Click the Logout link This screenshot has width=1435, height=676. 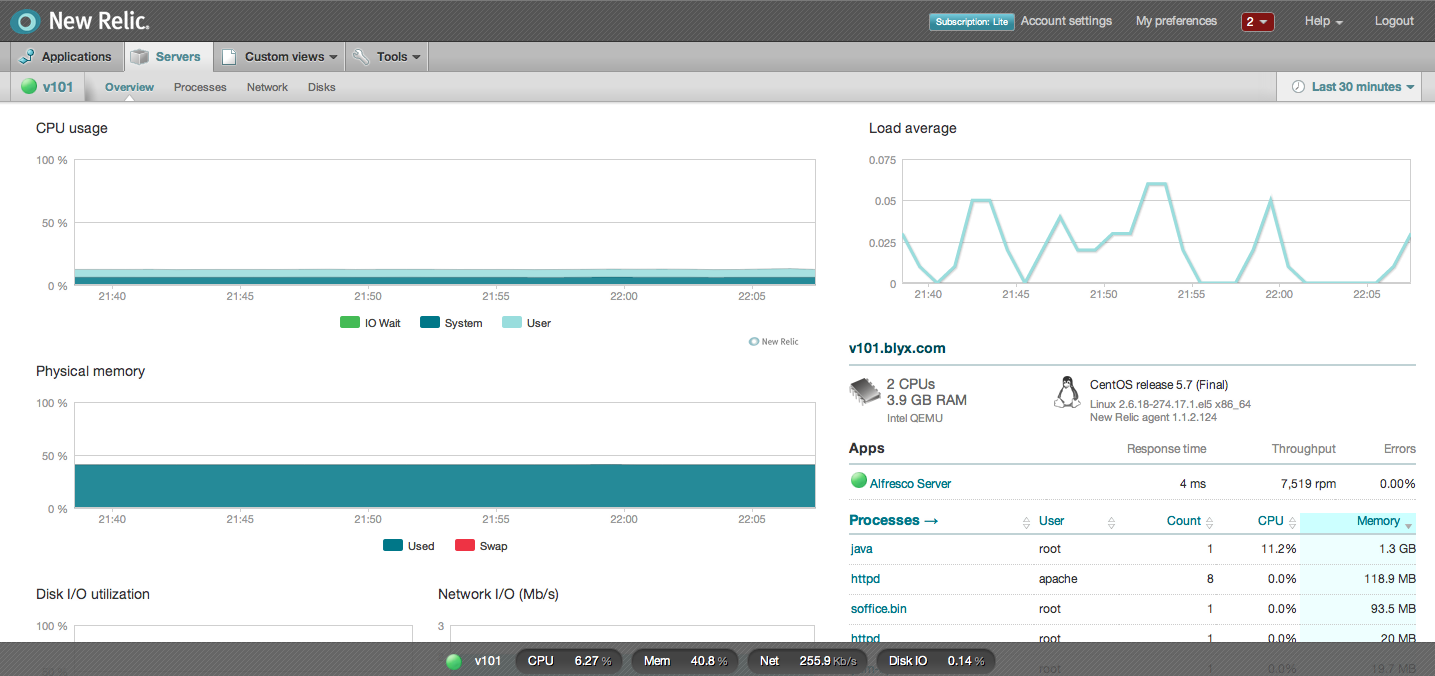[1394, 21]
